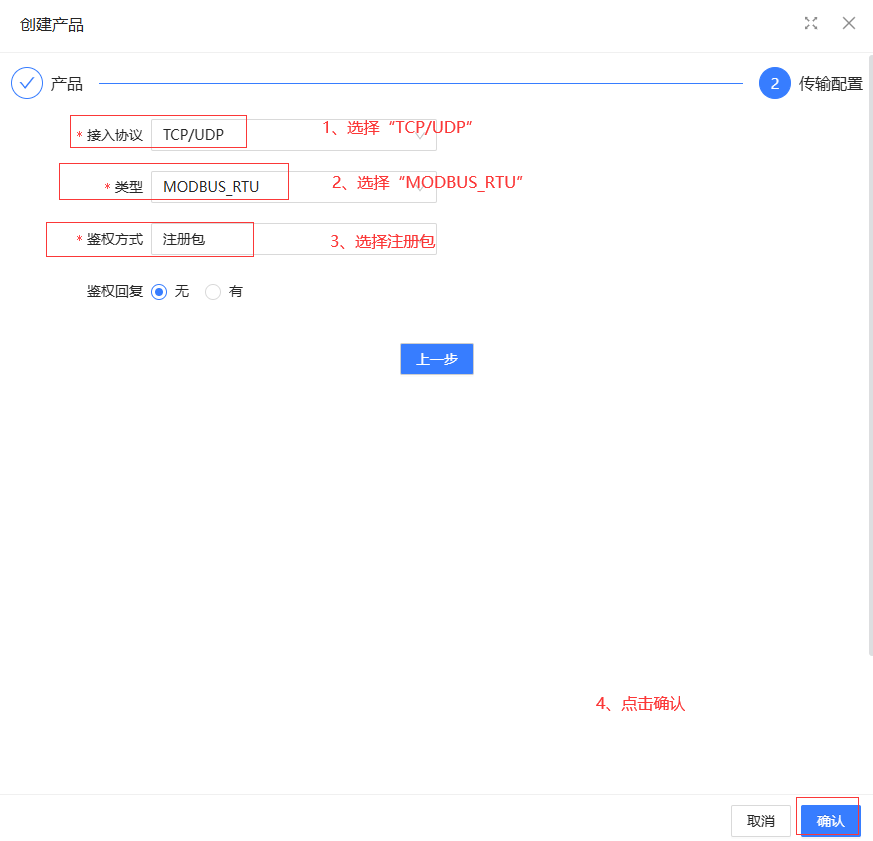Click the fullscreen expand icon in header
873x841 pixels.
(x=811, y=23)
